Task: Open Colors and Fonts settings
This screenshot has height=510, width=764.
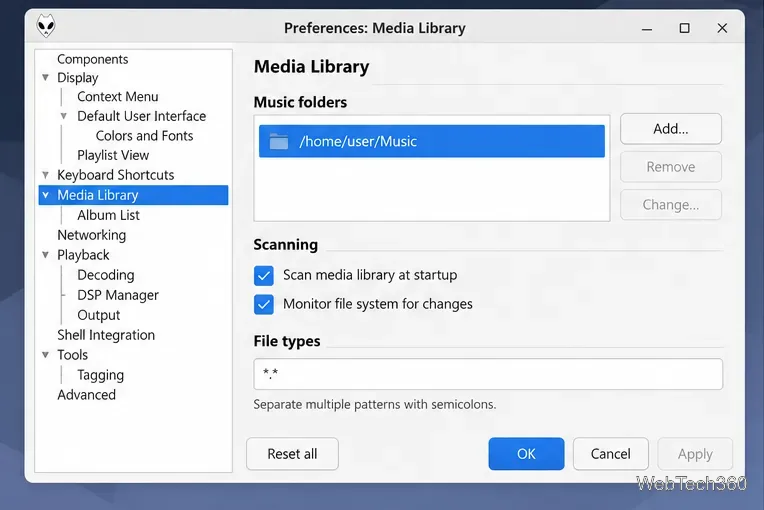Action: pos(144,135)
